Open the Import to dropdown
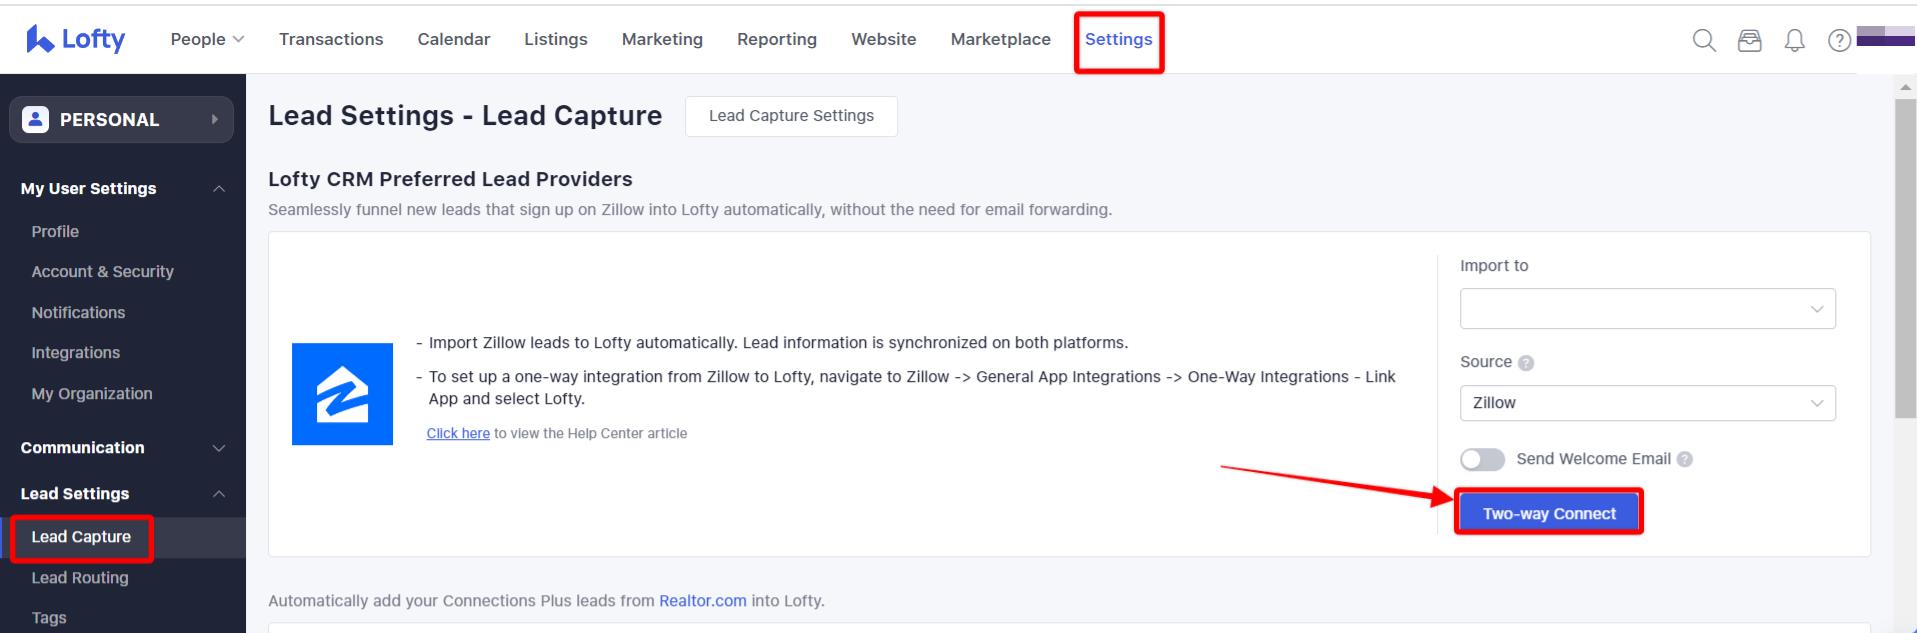The height and width of the screenshot is (633, 1917). (x=1647, y=309)
